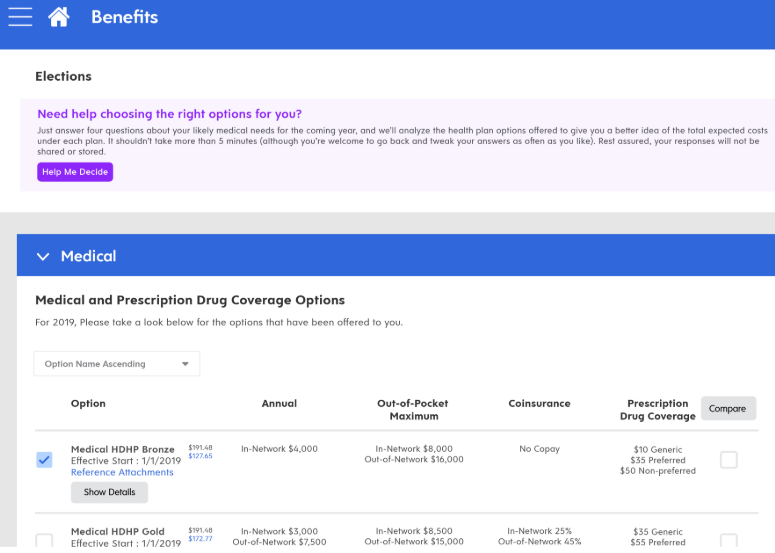Tick compare checkbox for Medical HDHP Bronze
The image size is (775, 553).
pos(729,460)
